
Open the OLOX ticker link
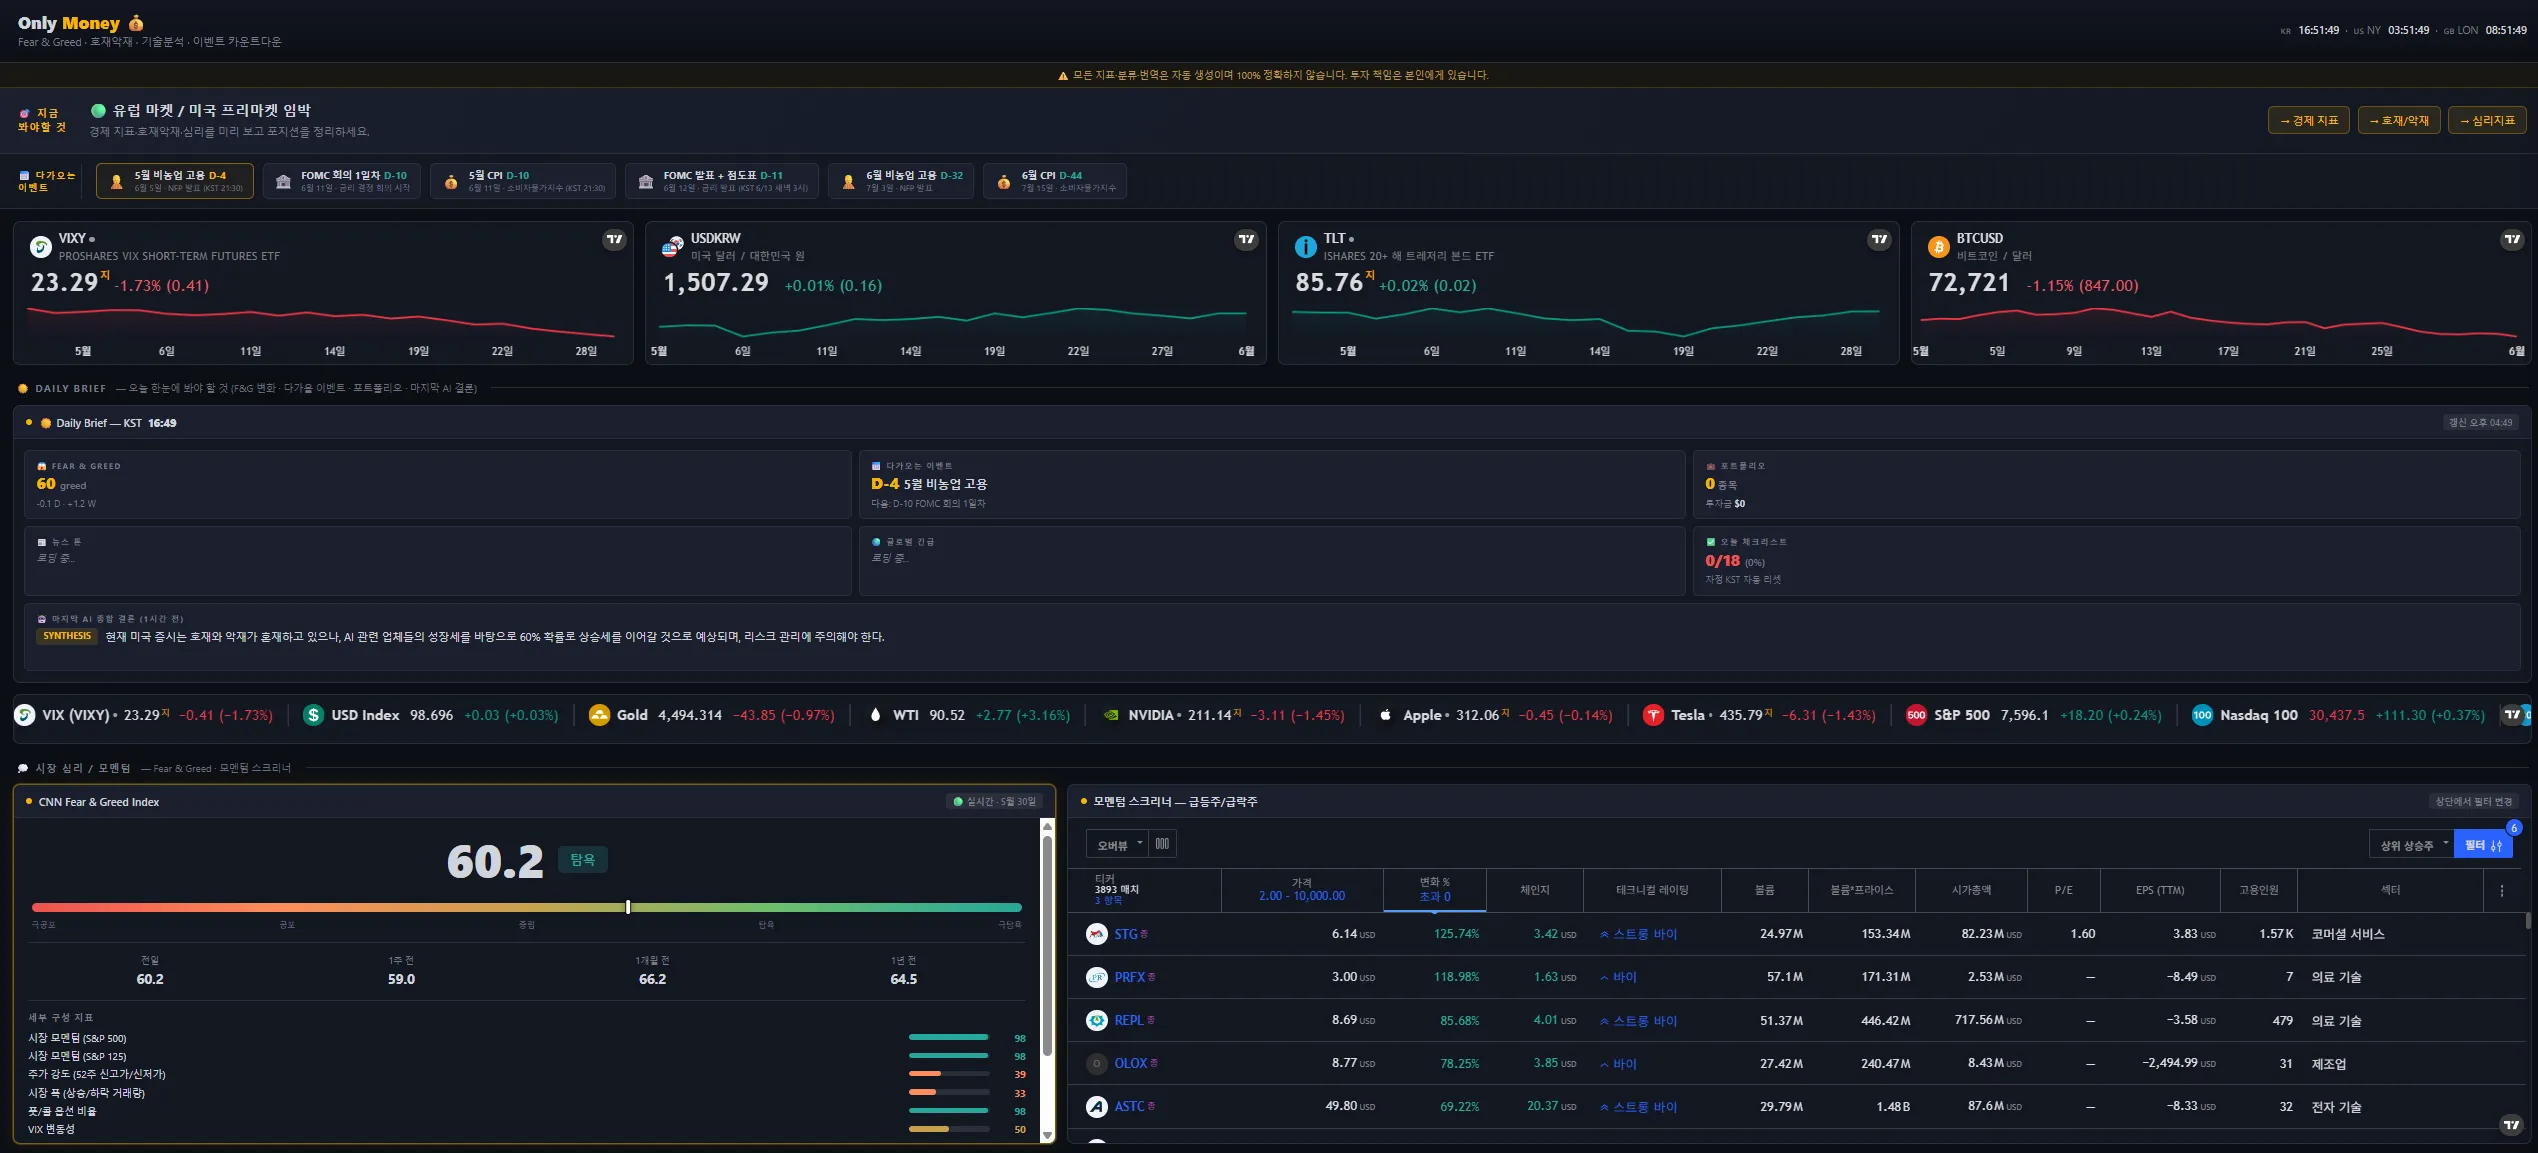click(x=1131, y=1063)
